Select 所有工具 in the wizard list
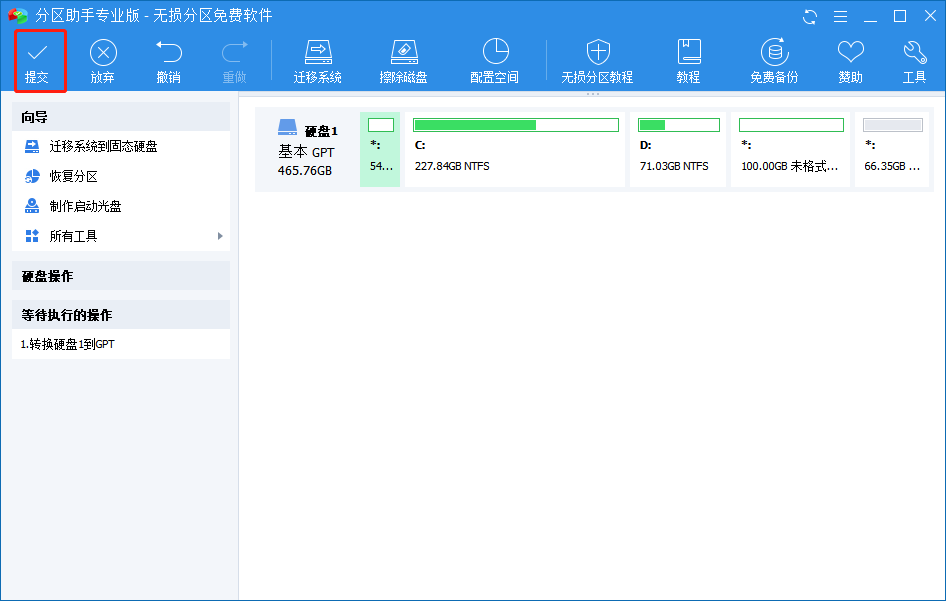Viewport: 946px width, 601px height. (x=121, y=236)
